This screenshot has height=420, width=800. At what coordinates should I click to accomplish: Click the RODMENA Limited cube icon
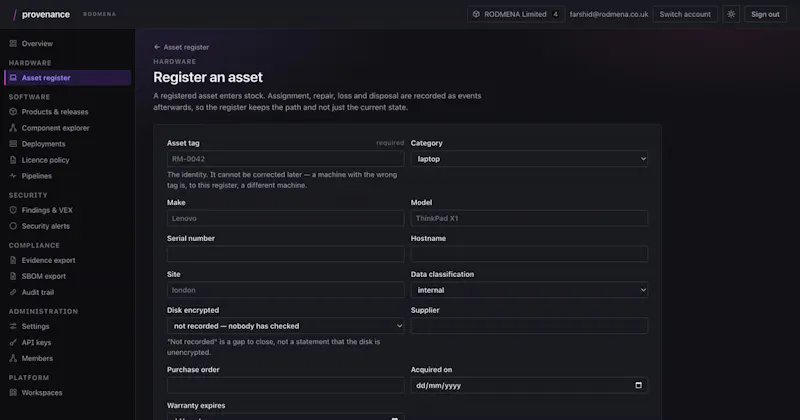[476, 14]
